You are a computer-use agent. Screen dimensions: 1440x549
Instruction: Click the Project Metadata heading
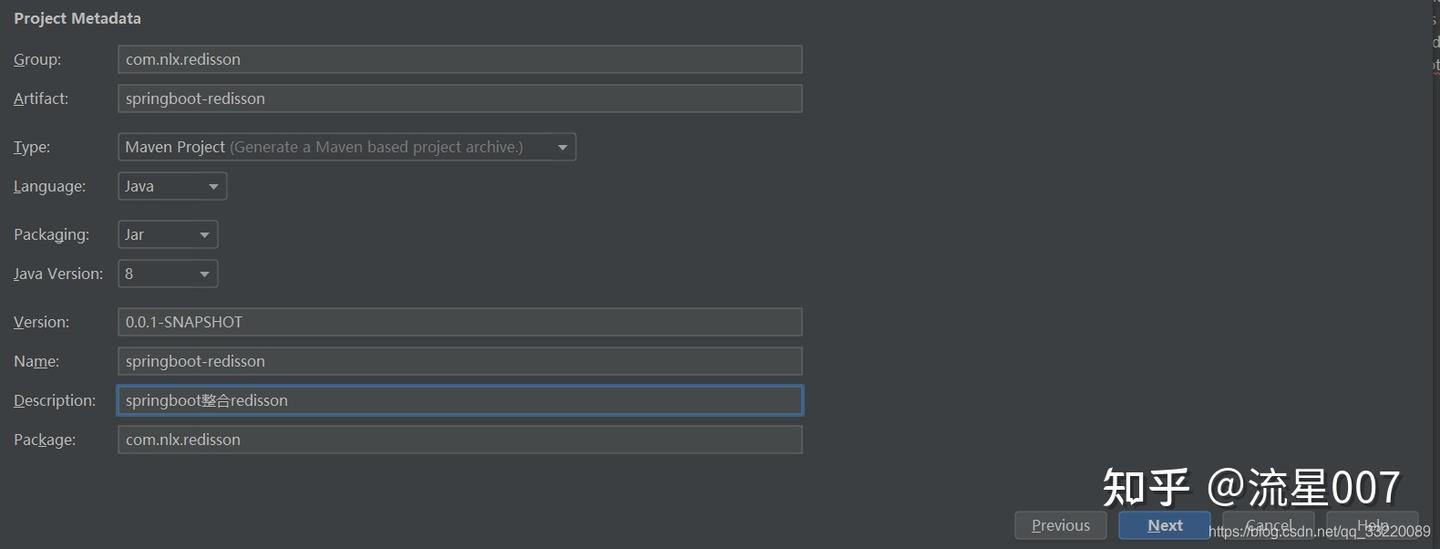tap(77, 18)
